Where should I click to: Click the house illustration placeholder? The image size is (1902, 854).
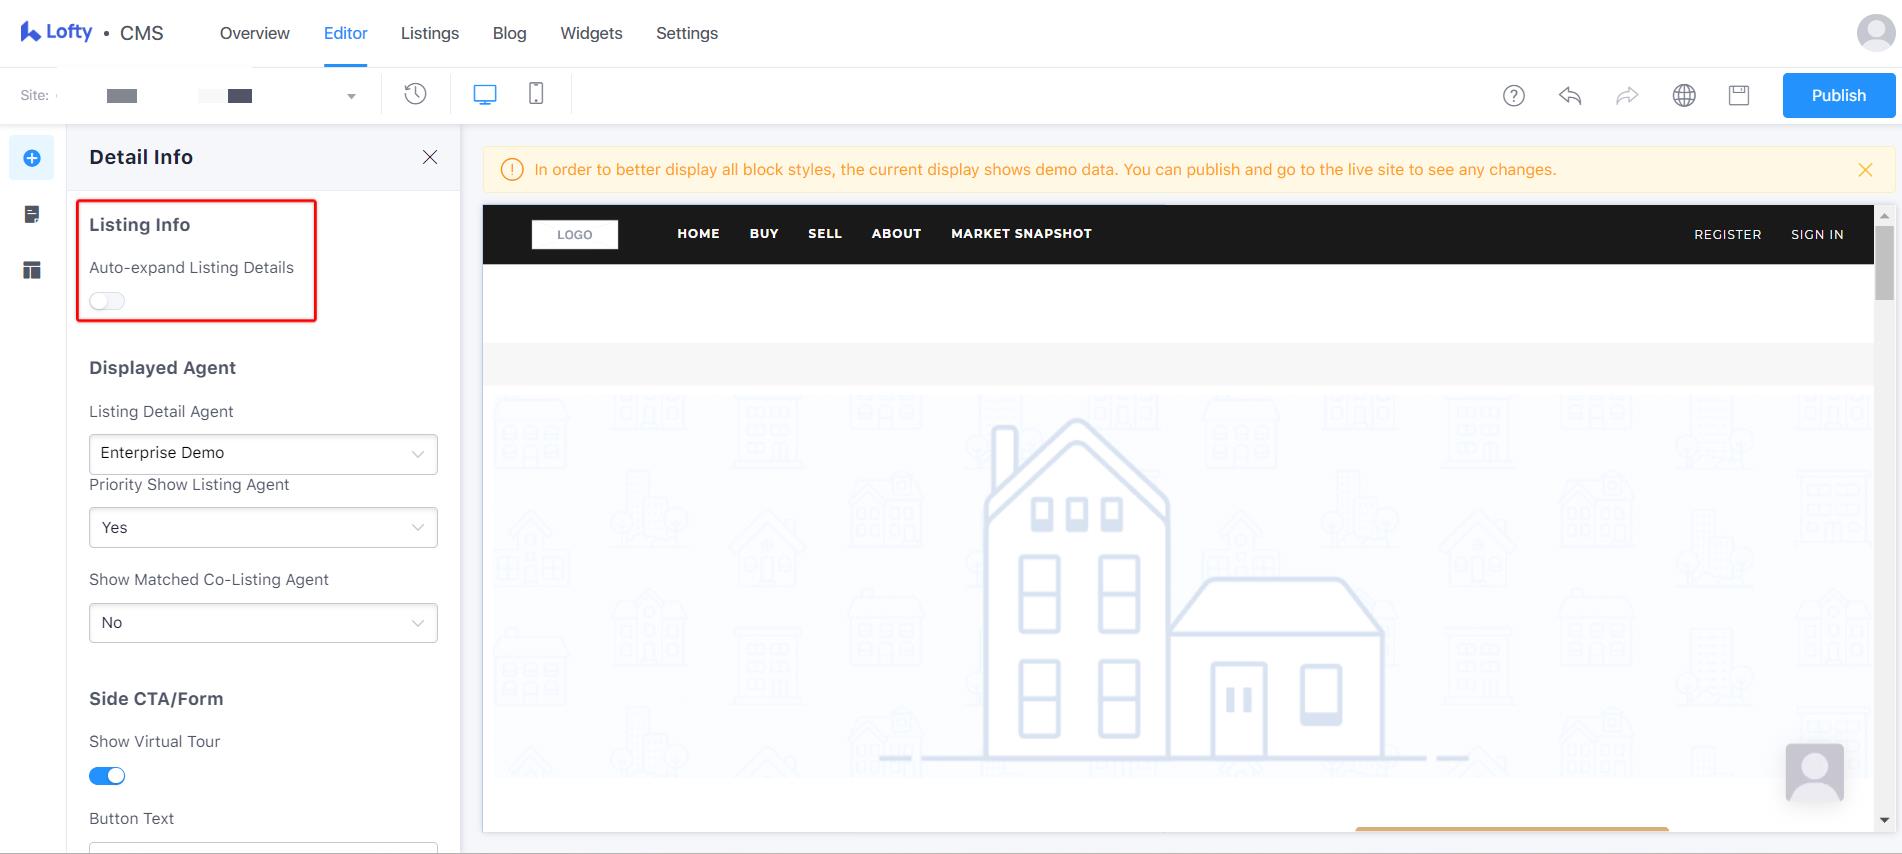click(x=1177, y=590)
